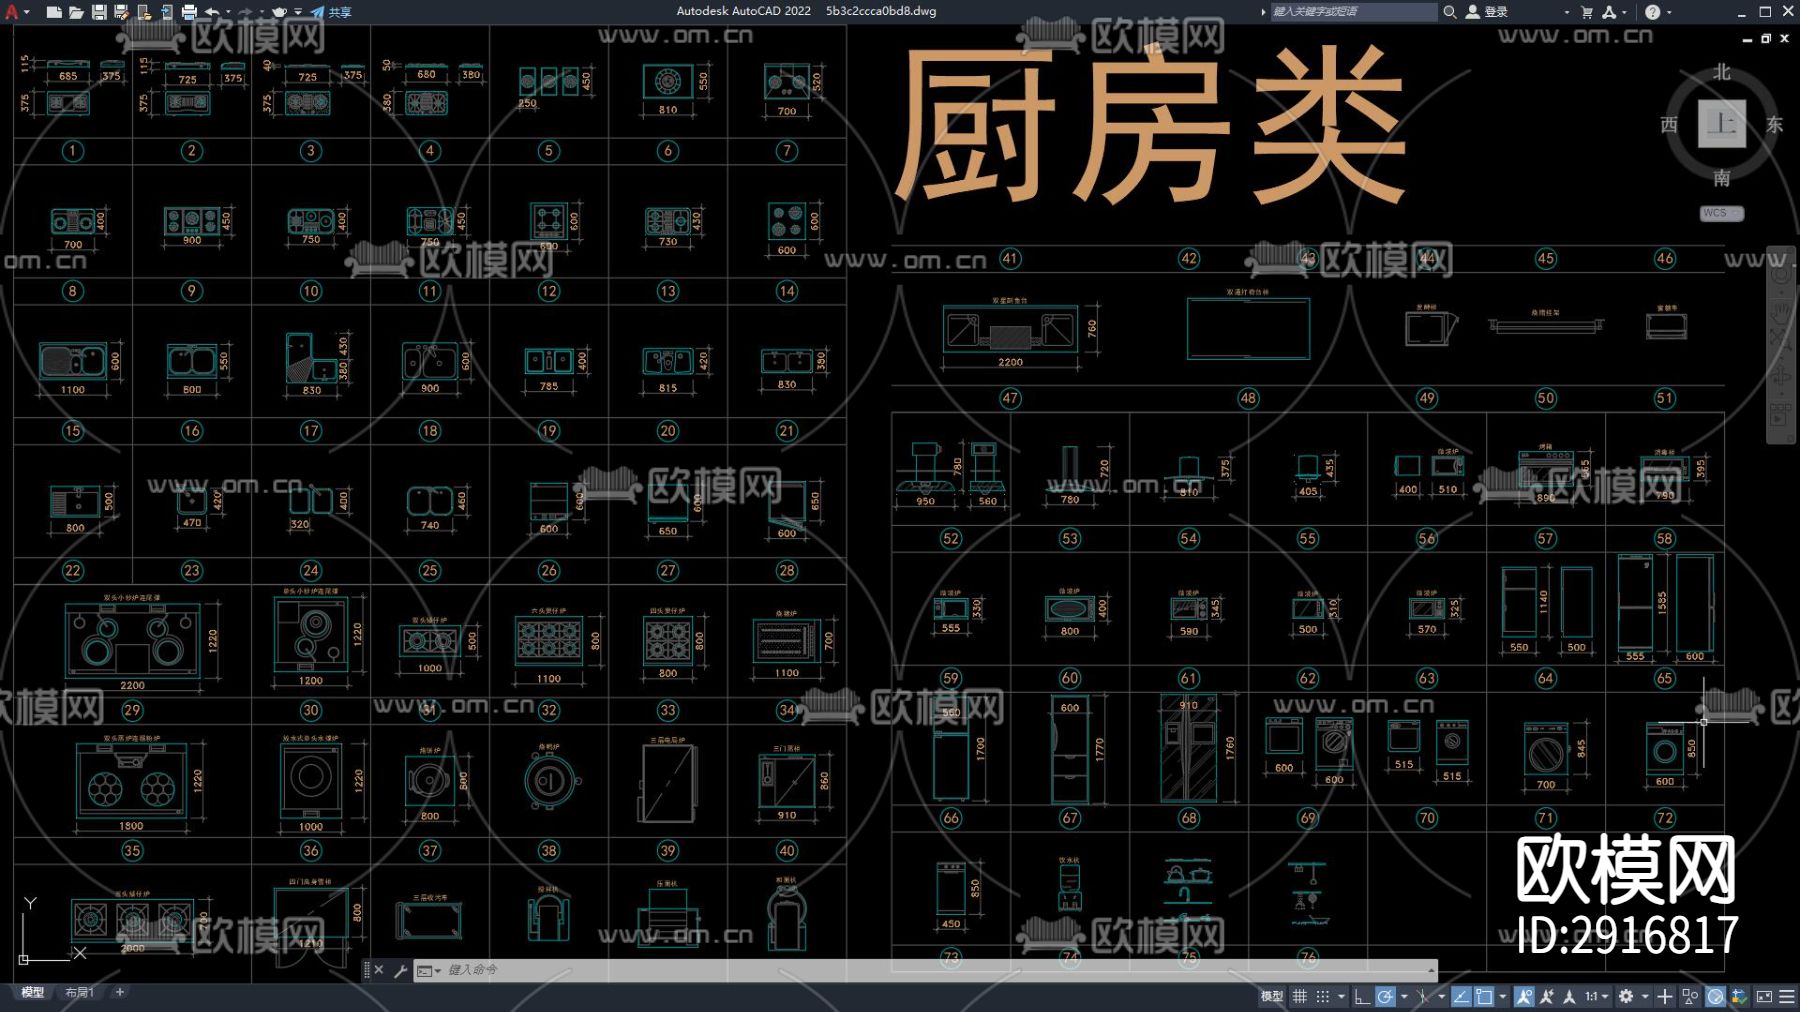
Task: Click the 共享 share button
Action: (331, 12)
